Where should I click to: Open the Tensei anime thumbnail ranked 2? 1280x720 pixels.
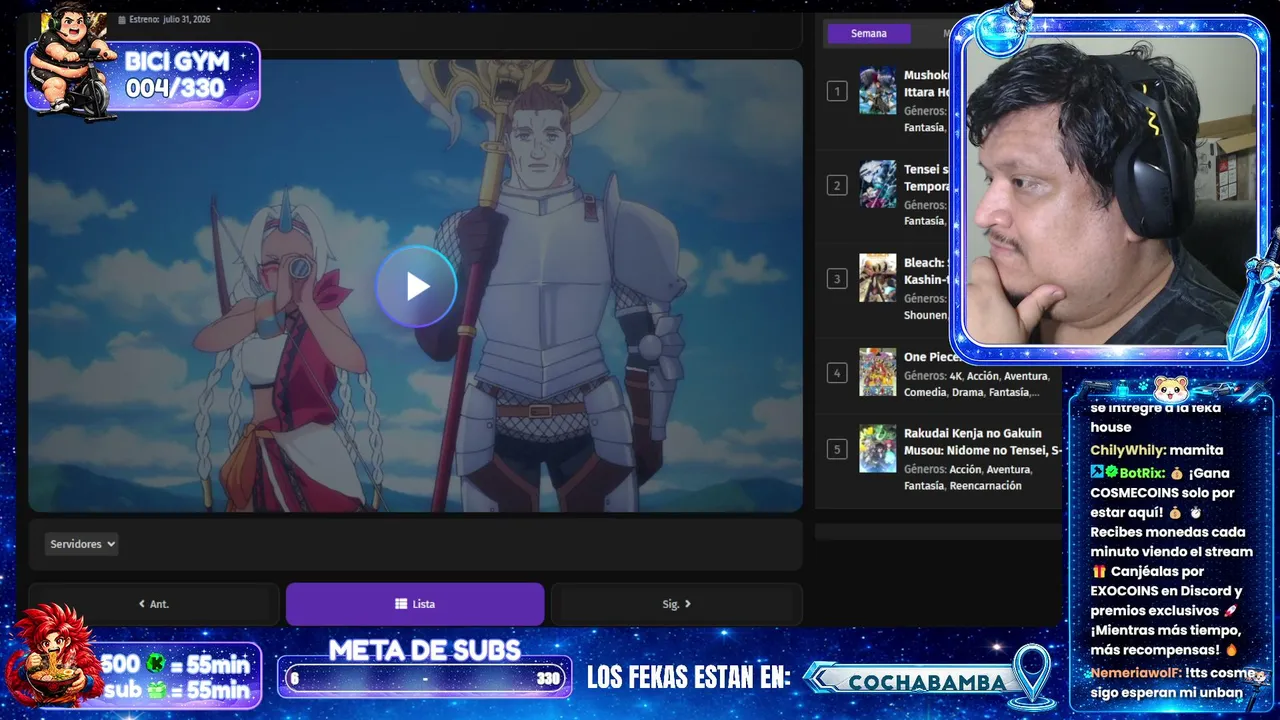[x=878, y=184]
